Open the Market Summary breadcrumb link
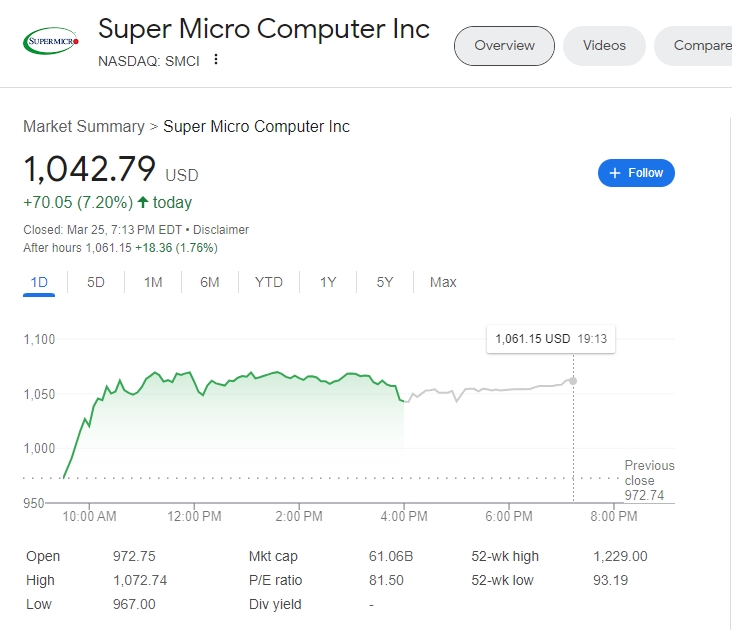Screen dimensions: 732x630 (84, 127)
